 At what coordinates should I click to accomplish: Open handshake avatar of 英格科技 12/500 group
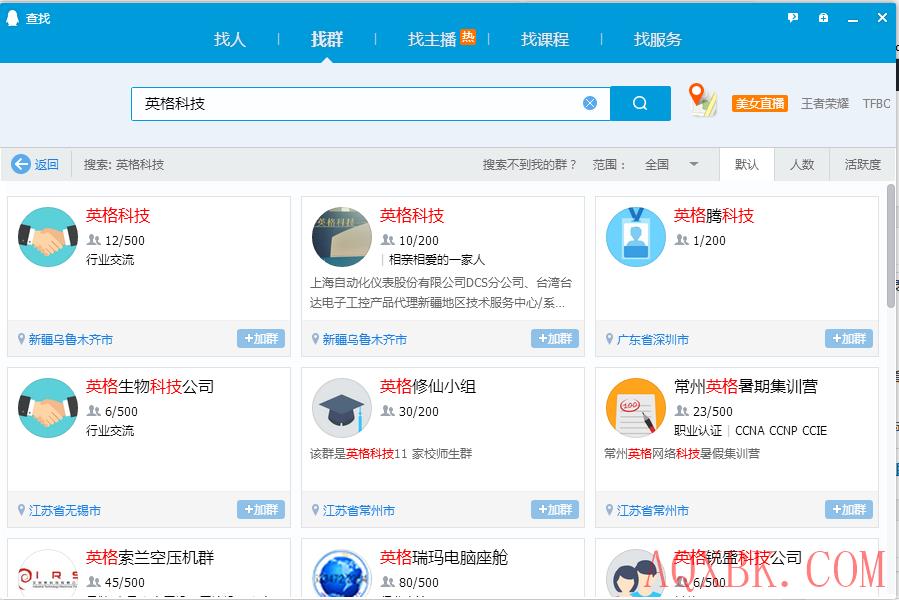[48, 237]
